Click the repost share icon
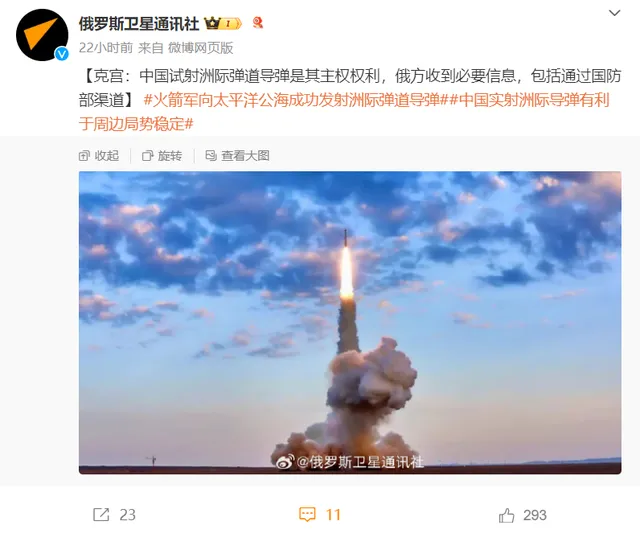640x550 pixels. pos(101,515)
